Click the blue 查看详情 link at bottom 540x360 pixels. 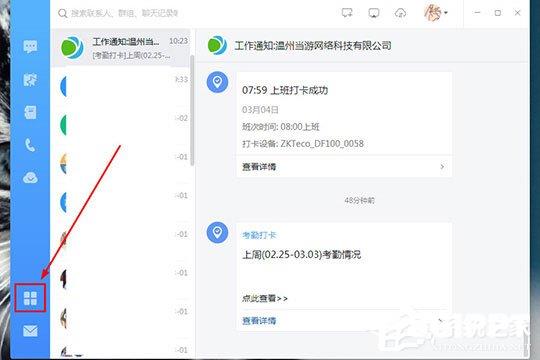(x=259, y=321)
